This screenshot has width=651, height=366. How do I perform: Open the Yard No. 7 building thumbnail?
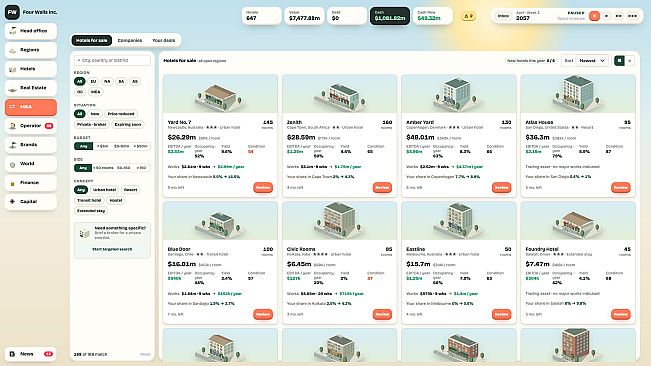(220, 94)
